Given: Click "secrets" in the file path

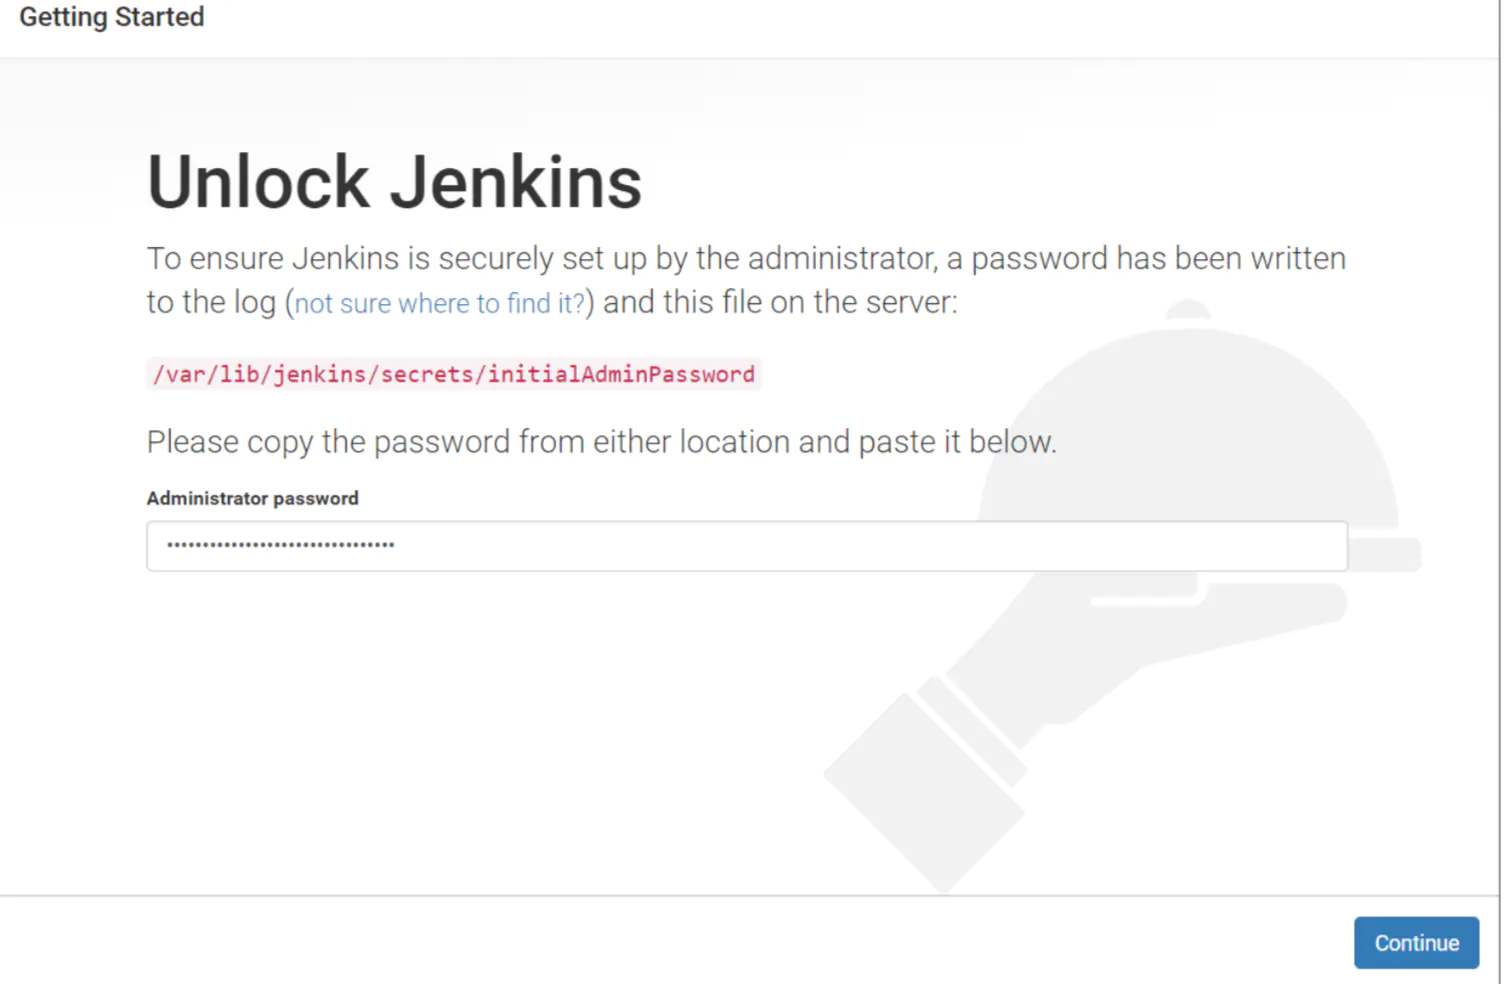Looking at the screenshot, I should [x=427, y=374].
